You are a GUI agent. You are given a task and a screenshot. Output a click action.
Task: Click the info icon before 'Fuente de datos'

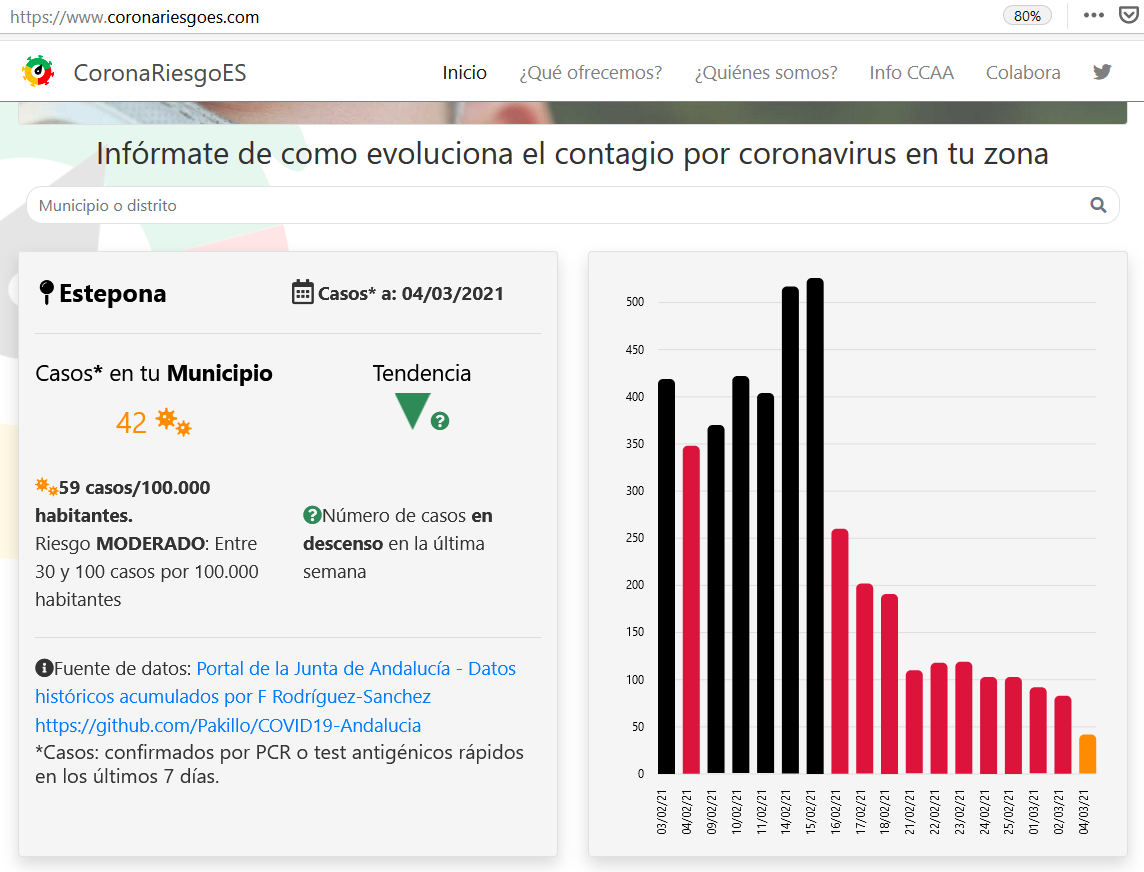click(x=45, y=668)
